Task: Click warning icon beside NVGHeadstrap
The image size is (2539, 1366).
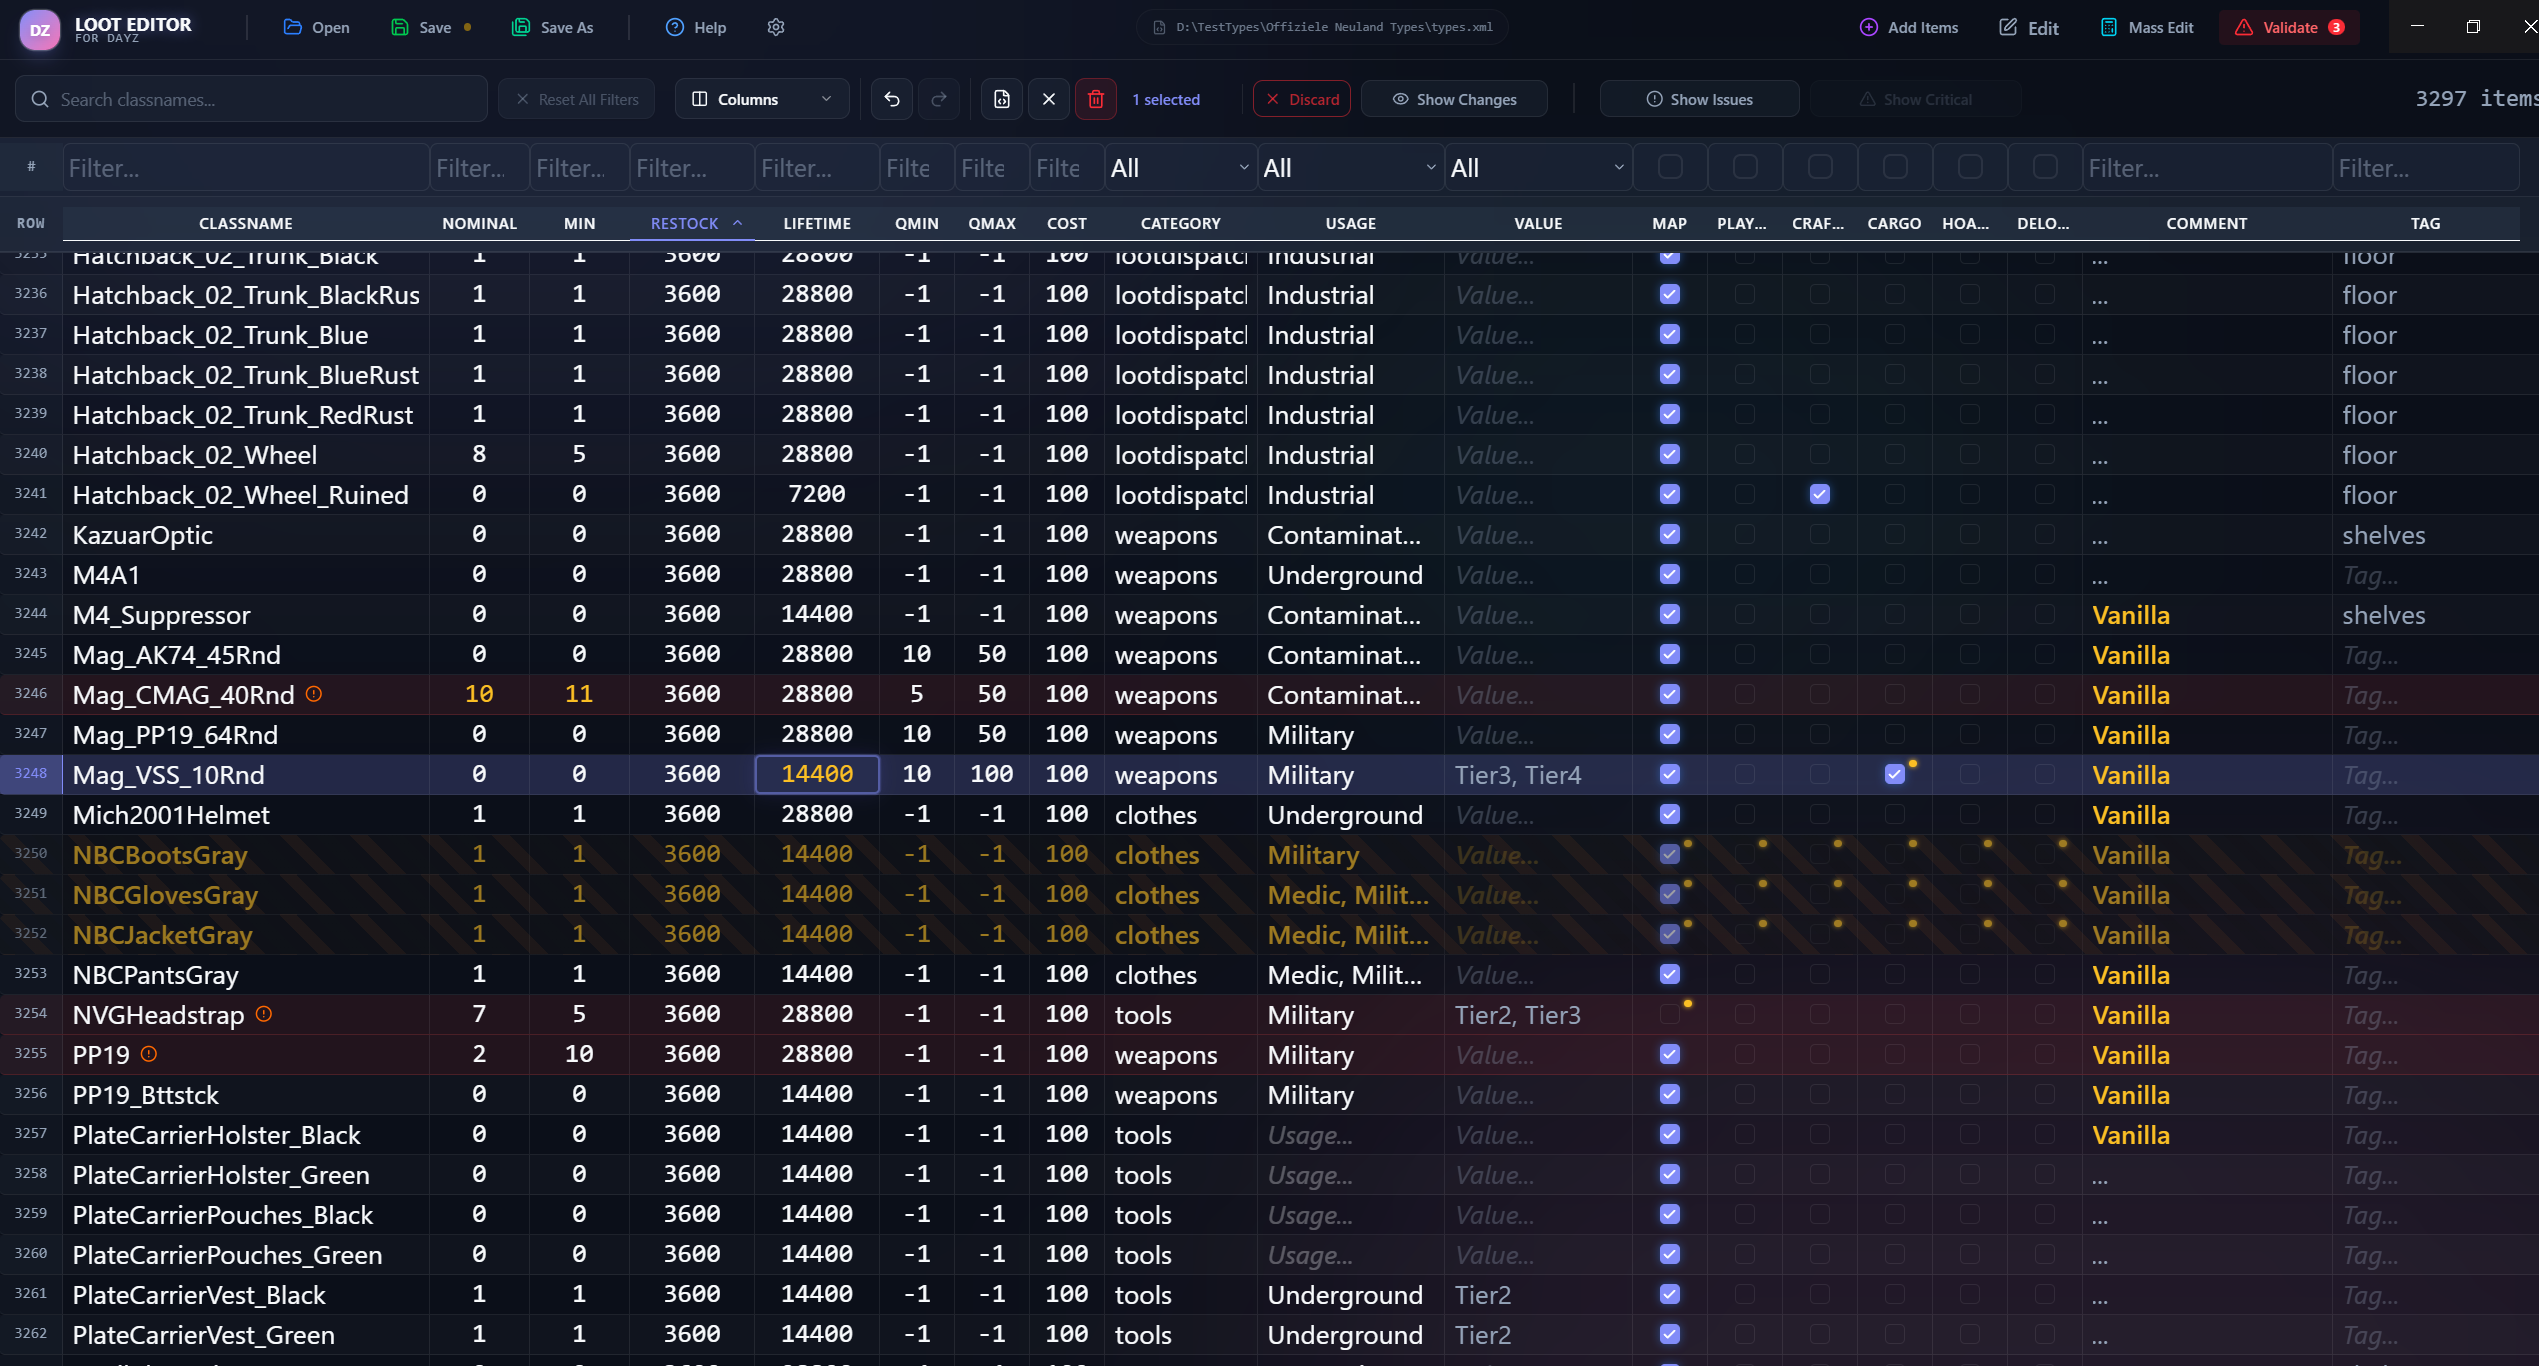Action: point(264,1014)
